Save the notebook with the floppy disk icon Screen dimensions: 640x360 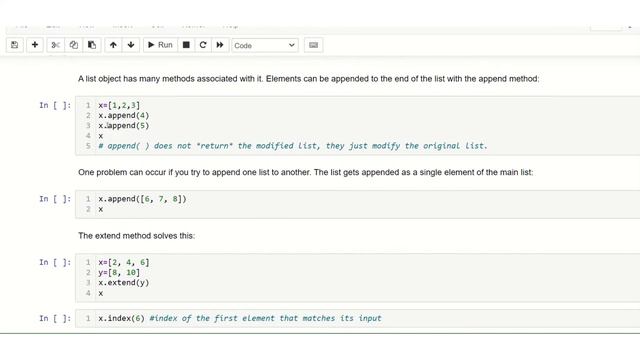[15, 45]
